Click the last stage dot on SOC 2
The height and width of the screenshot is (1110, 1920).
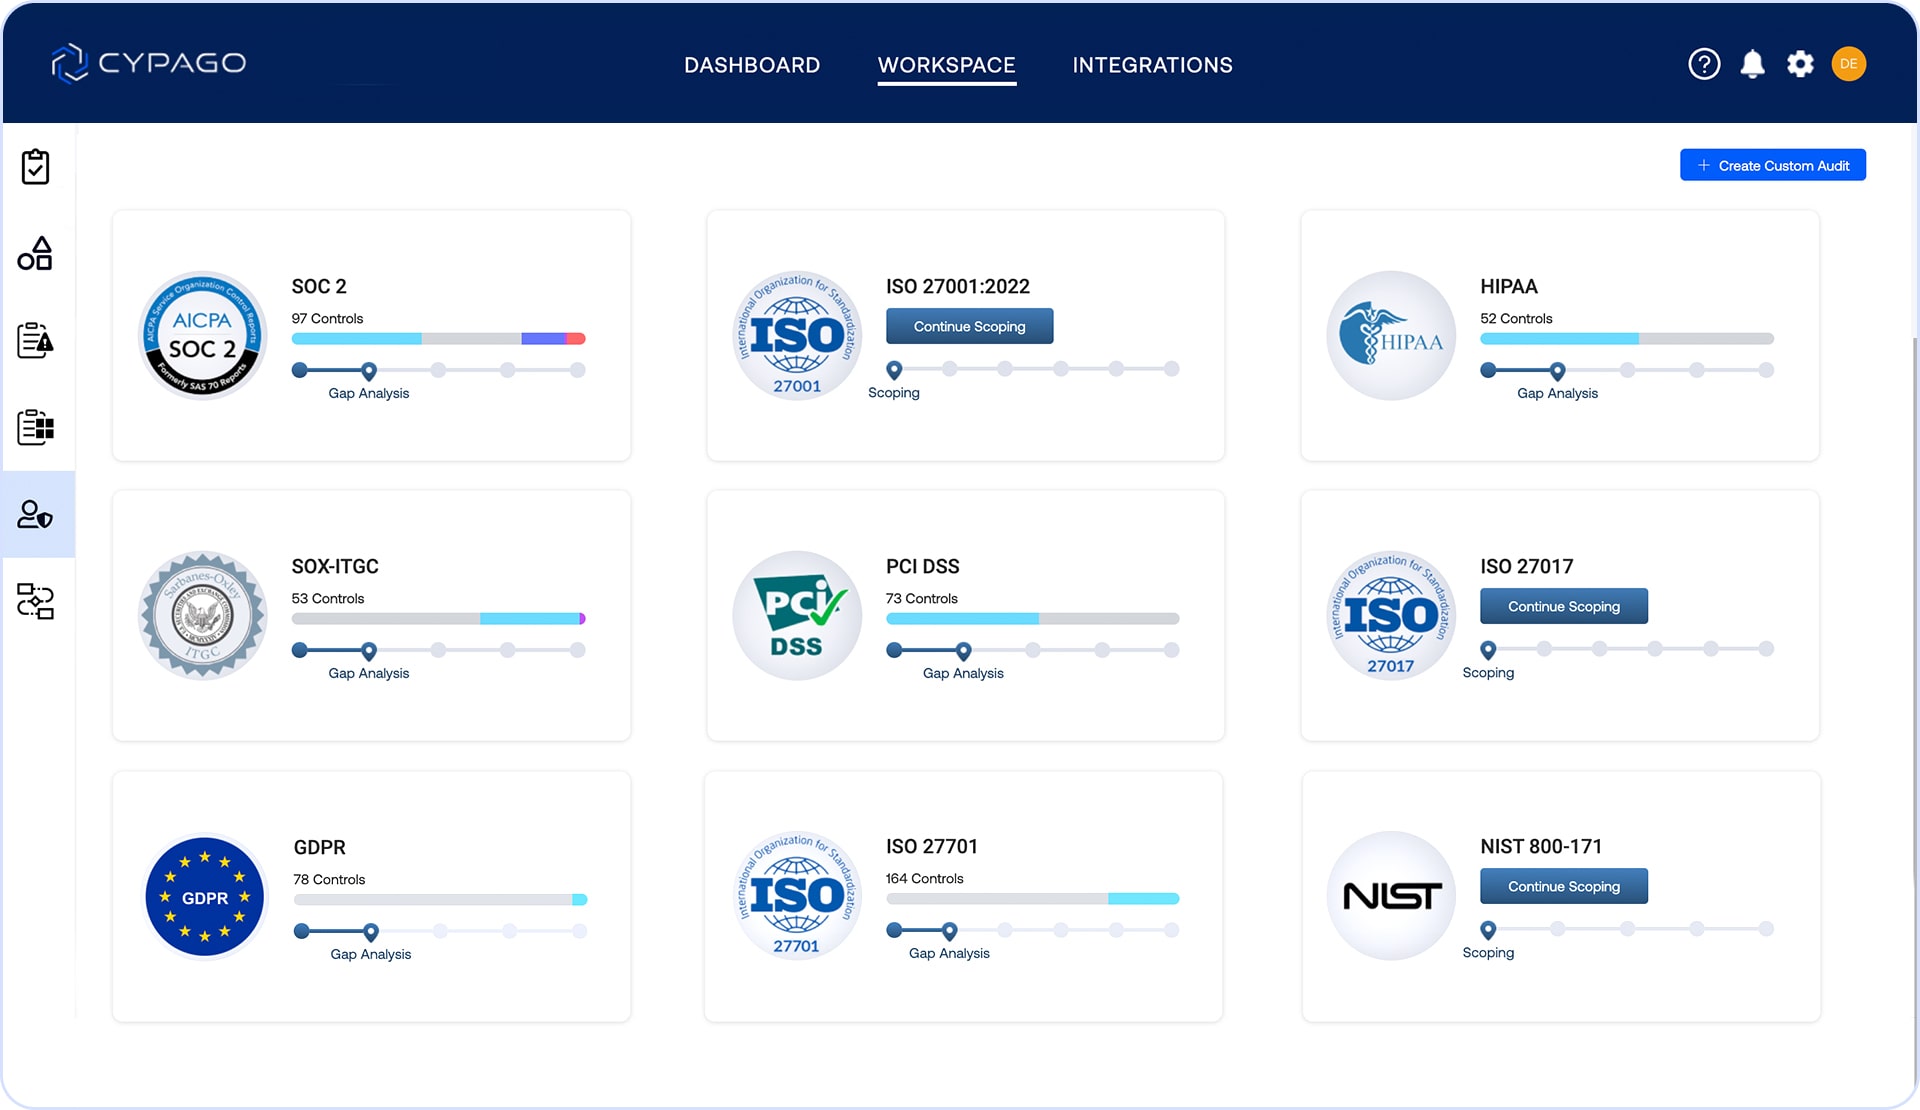coord(578,370)
